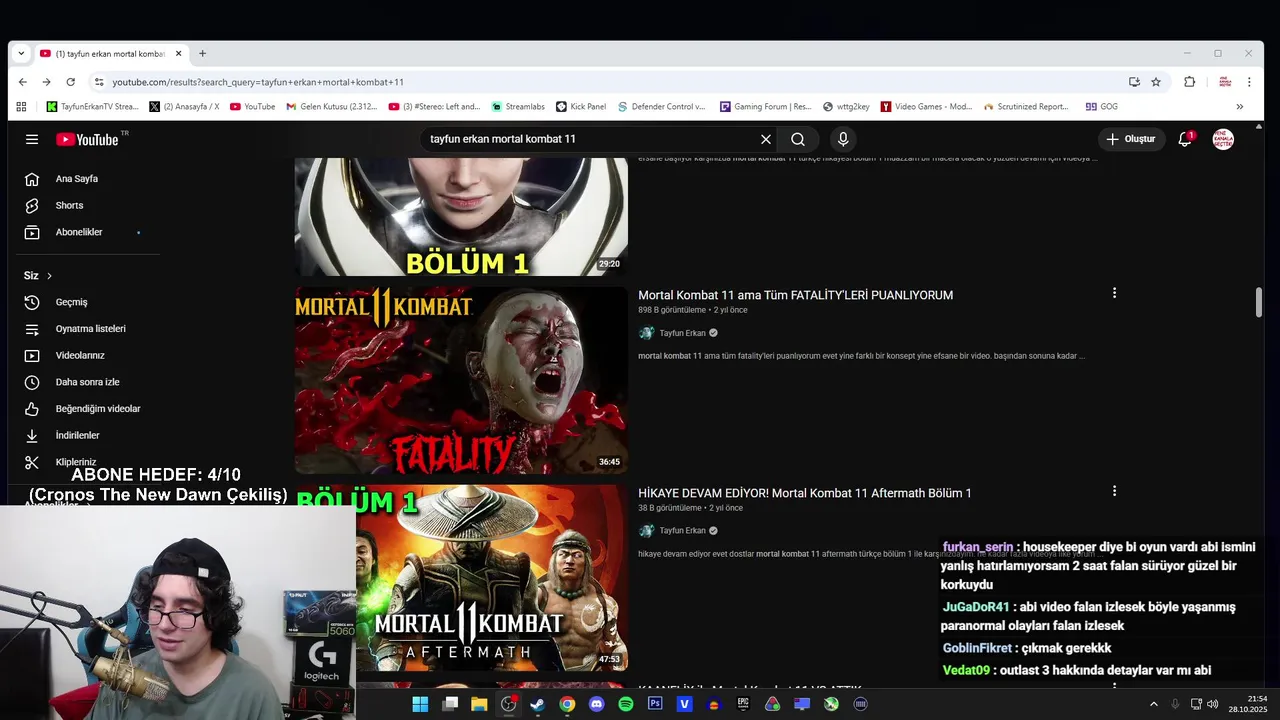Open the Kick Panel bookmark
Viewport: 1280px width, 720px height.
[x=581, y=106]
